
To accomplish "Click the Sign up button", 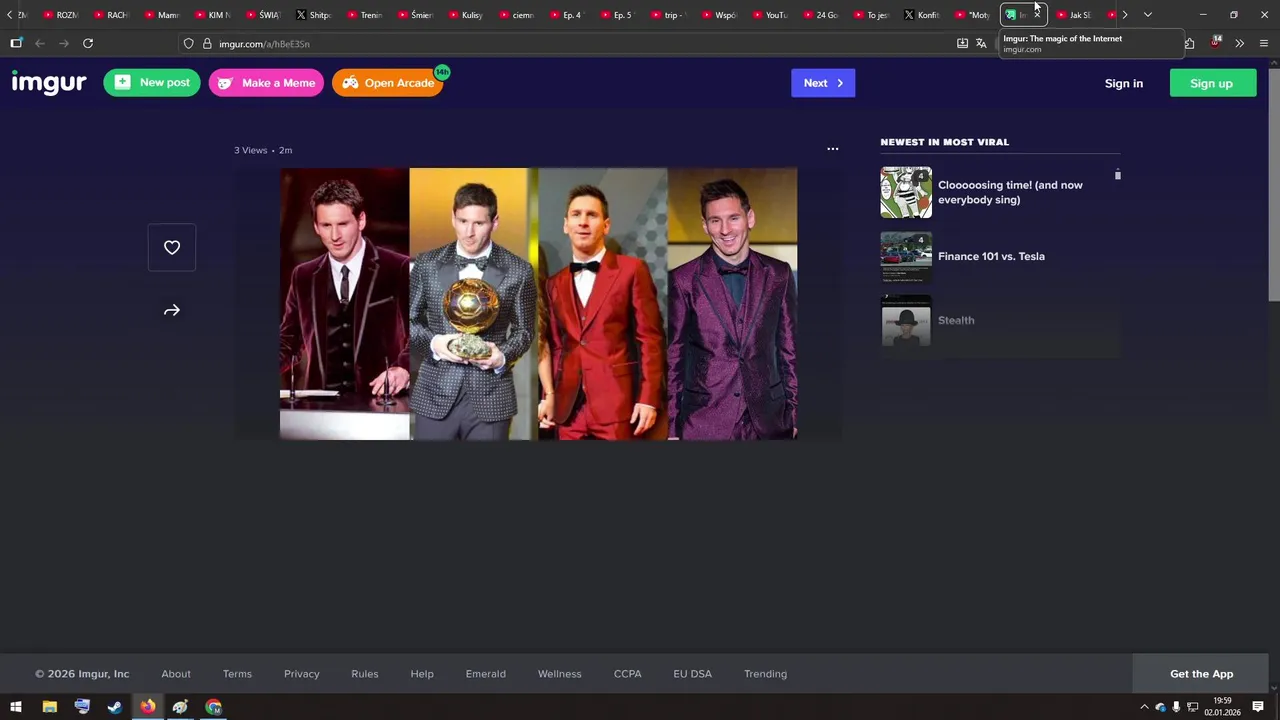I will coord(1212,83).
